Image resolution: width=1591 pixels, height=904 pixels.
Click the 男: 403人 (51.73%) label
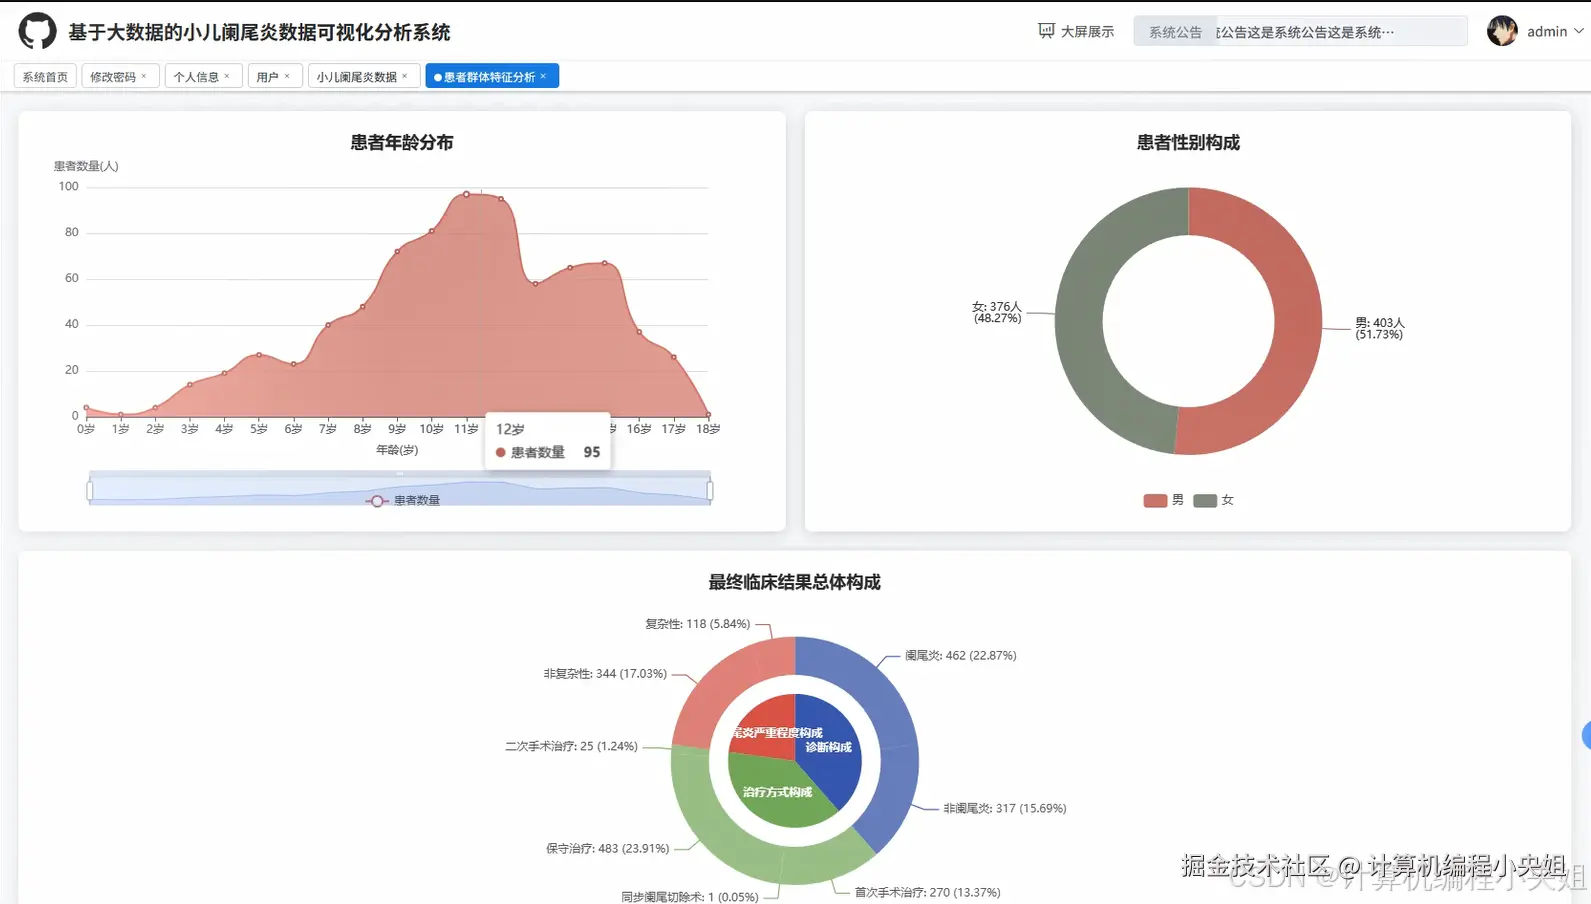tap(1380, 328)
